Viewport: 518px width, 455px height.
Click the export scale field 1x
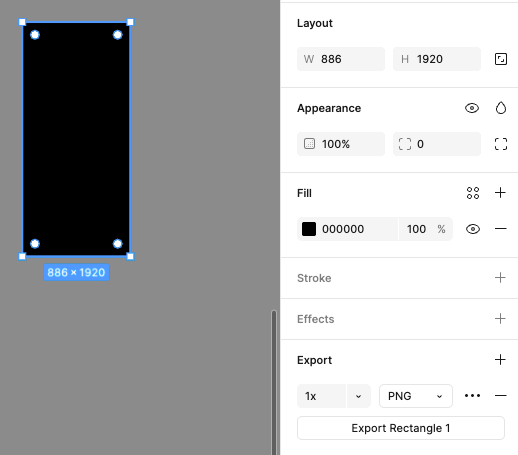pyautogui.click(x=321, y=396)
